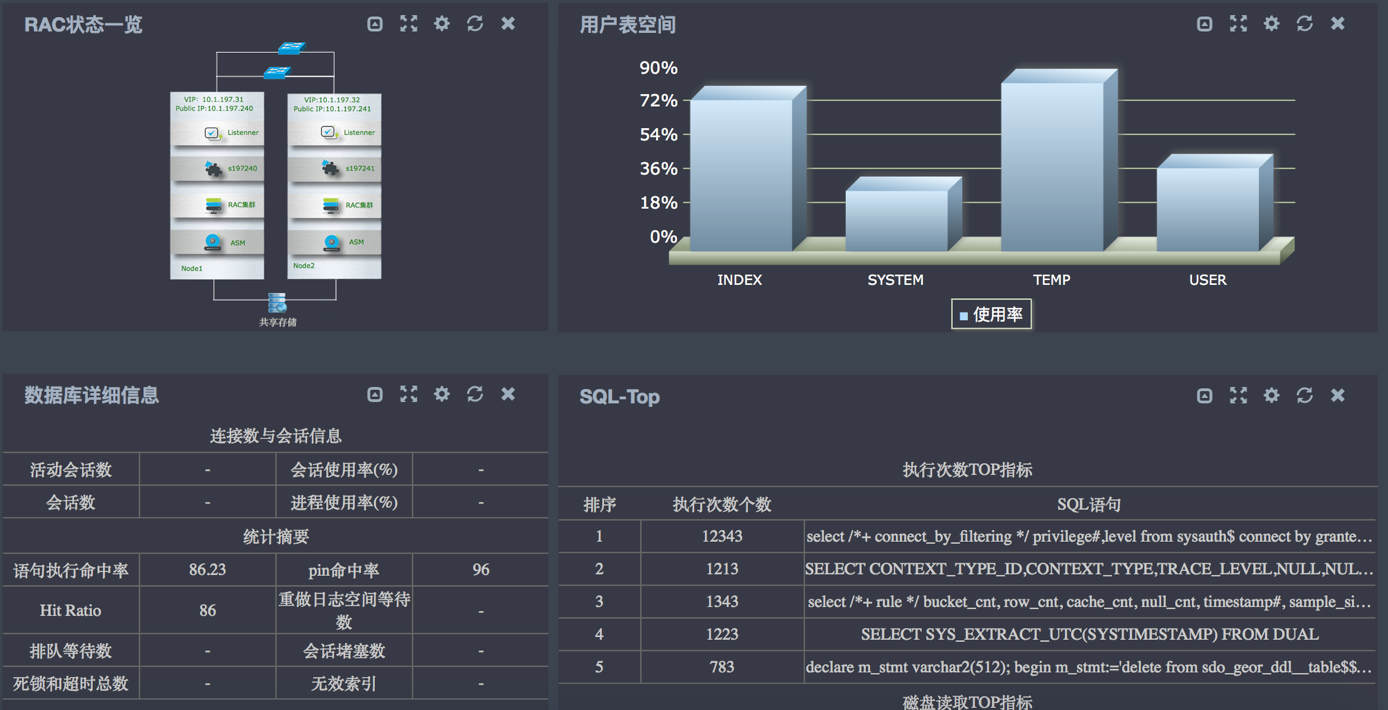Click the top network switch icon
Viewport: 1388px width, 710px height.
coord(291,48)
